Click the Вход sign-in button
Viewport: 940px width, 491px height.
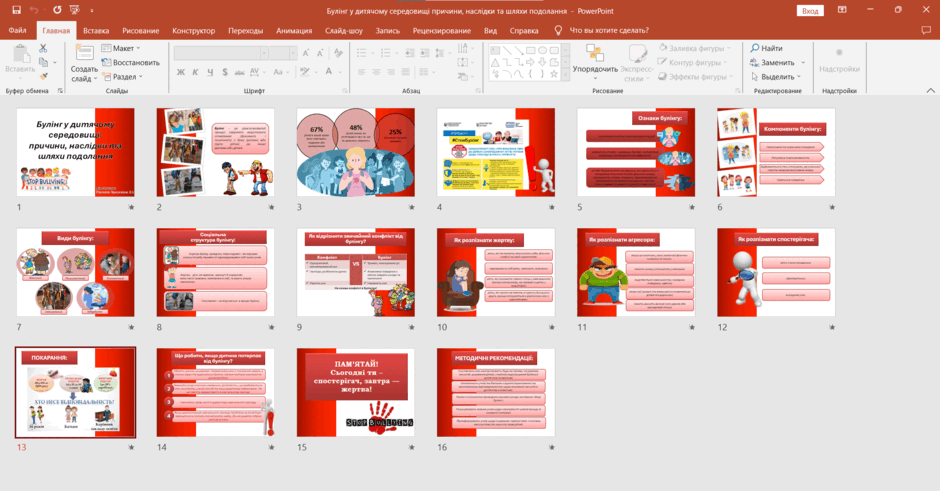(810, 11)
